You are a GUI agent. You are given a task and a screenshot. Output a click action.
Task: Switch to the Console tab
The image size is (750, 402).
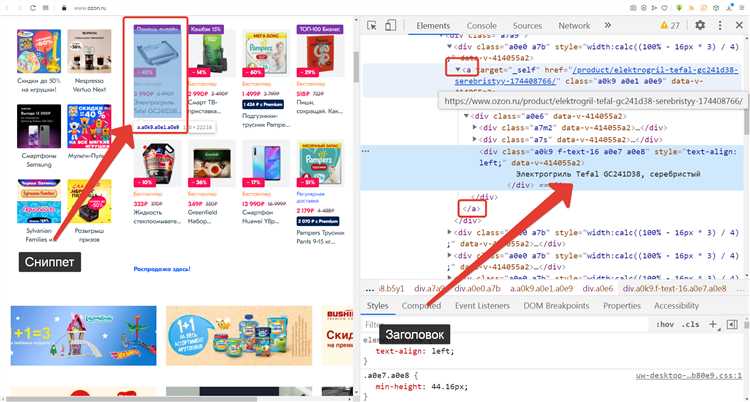(x=482, y=26)
